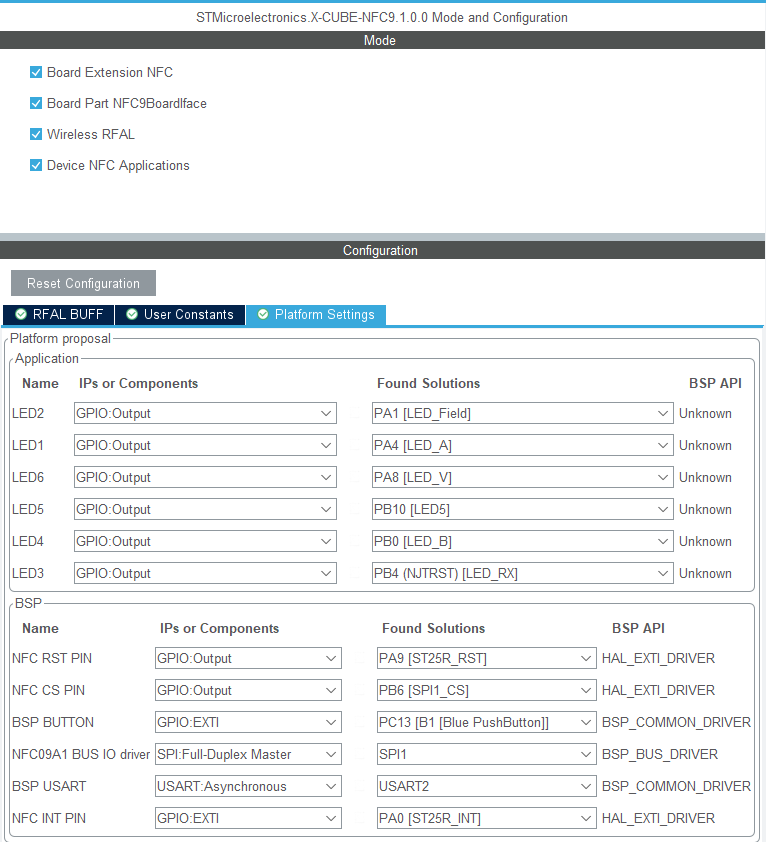
Task: Click X-CUBE-NFC9 Mode and Configuration title
Action: click(x=382, y=17)
